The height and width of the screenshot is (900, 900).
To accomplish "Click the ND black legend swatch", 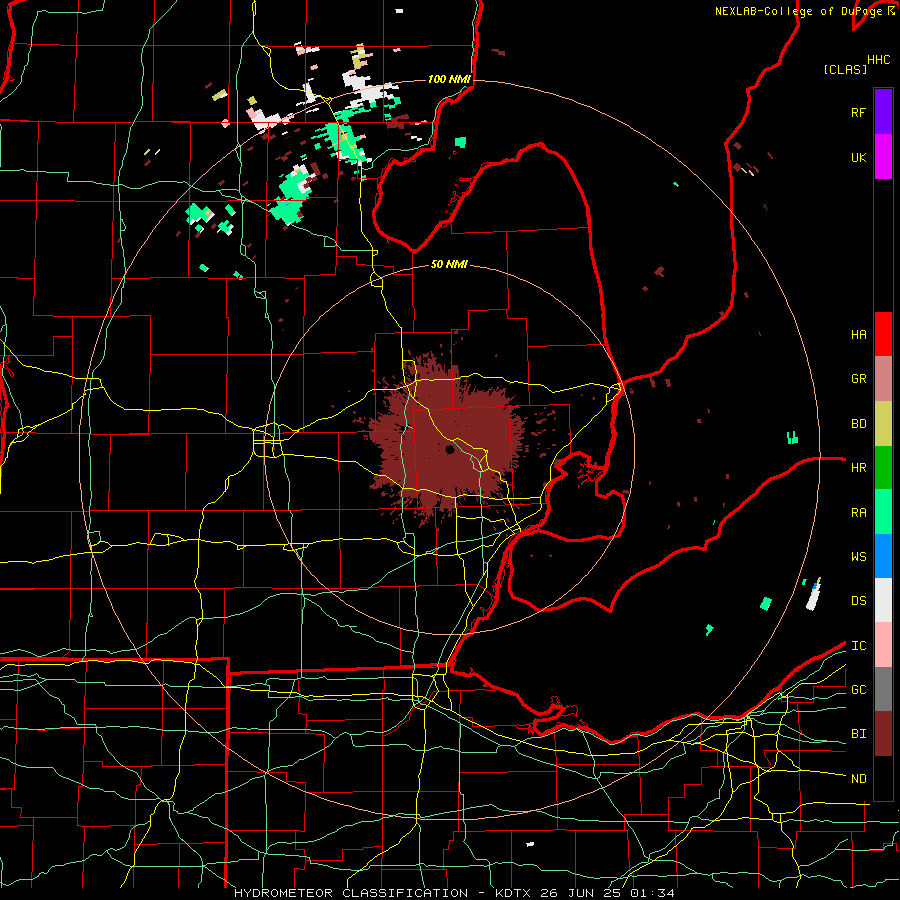I will (x=883, y=778).
